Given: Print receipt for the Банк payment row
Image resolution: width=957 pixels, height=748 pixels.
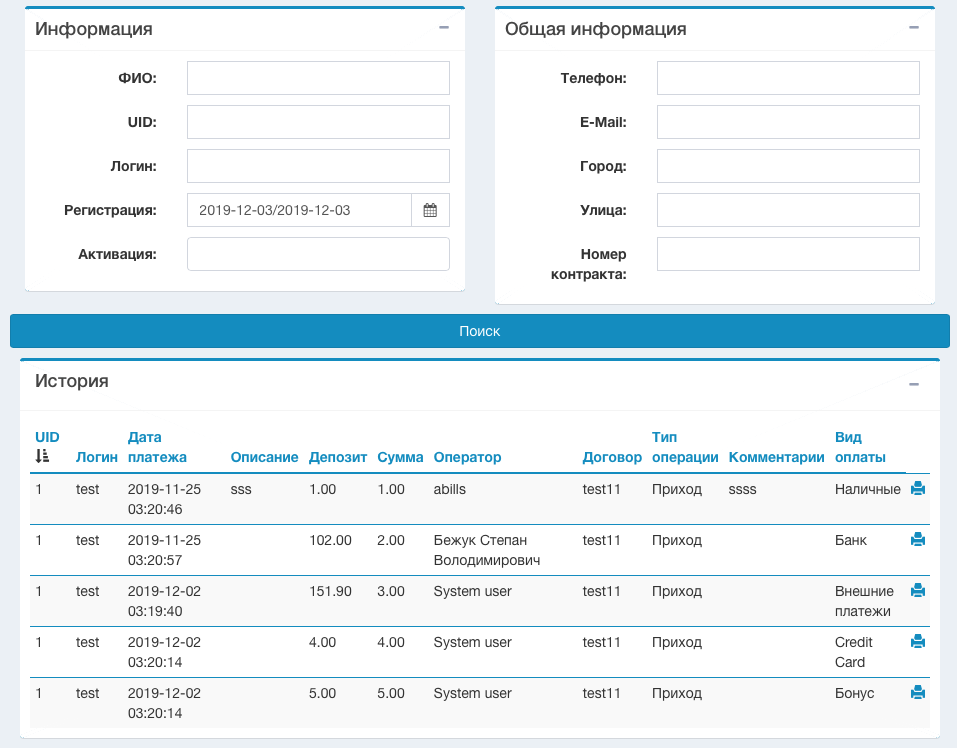Looking at the screenshot, I should click(918, 540).
